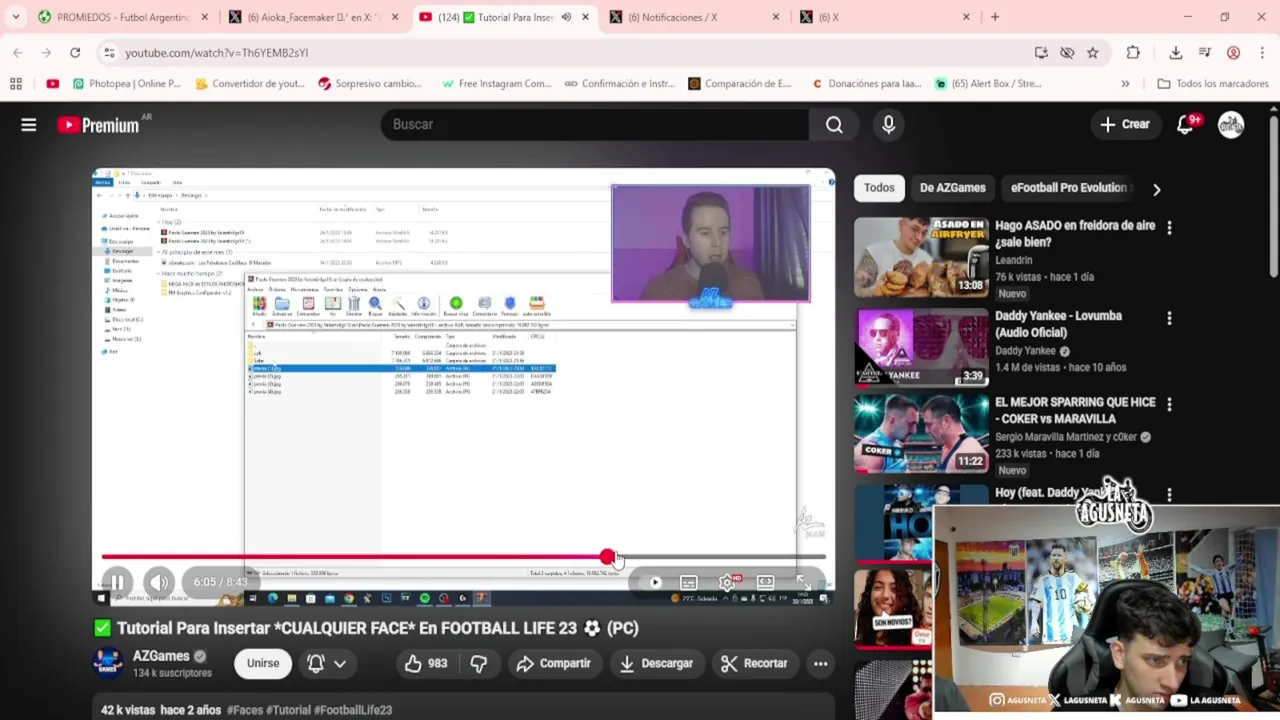Toggle autoplay switch in the player
Viewport: 1280px width, 720px height.
pyautogui.click(x=655, y=582)
